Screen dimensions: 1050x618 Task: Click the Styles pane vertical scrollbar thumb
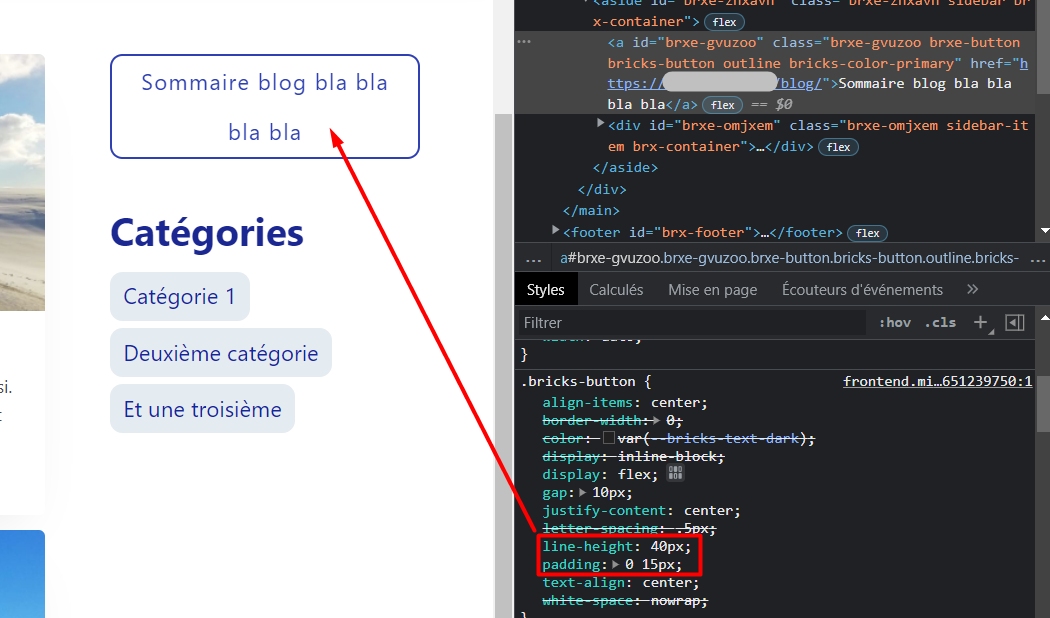[1043, 403]
